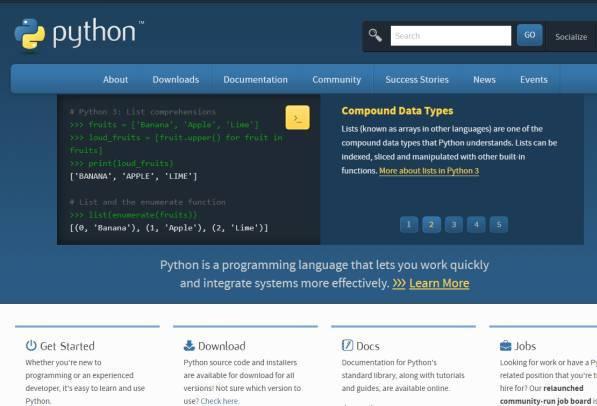Follow More about lists in Python 3 link
This screenshot has height=406, width=597.
point(429,171)
